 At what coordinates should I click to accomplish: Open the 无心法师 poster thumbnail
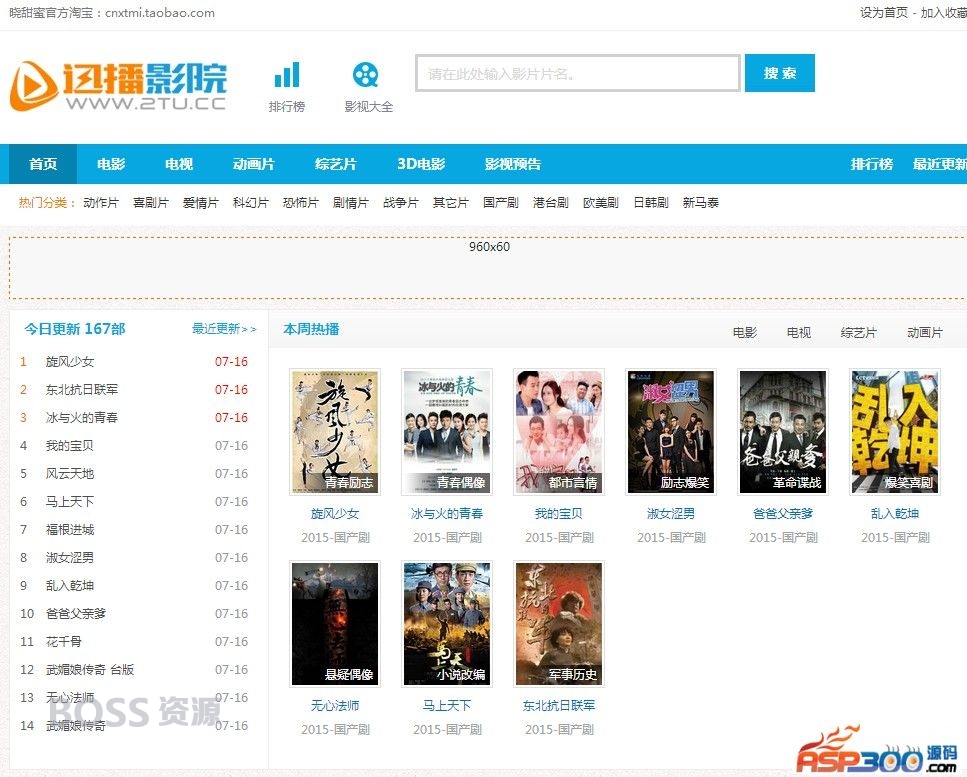[335, 623]
